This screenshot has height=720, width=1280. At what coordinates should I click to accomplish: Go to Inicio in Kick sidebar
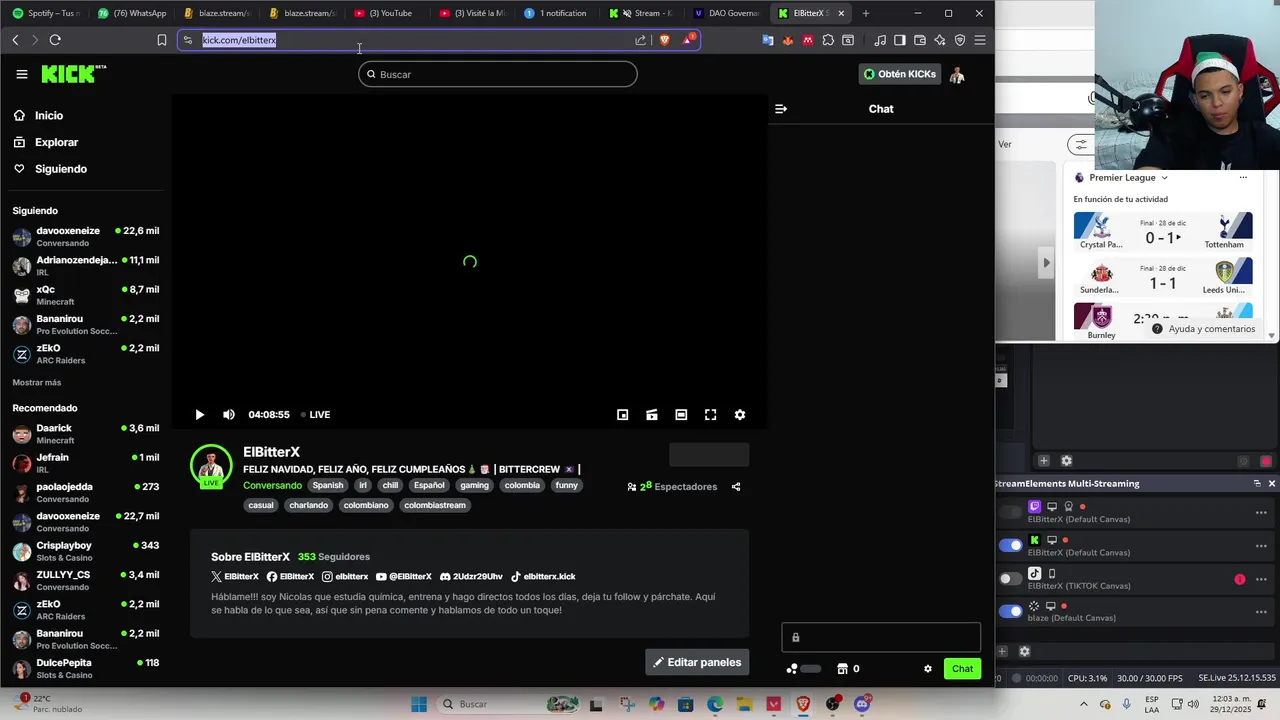tap(39, 116)
